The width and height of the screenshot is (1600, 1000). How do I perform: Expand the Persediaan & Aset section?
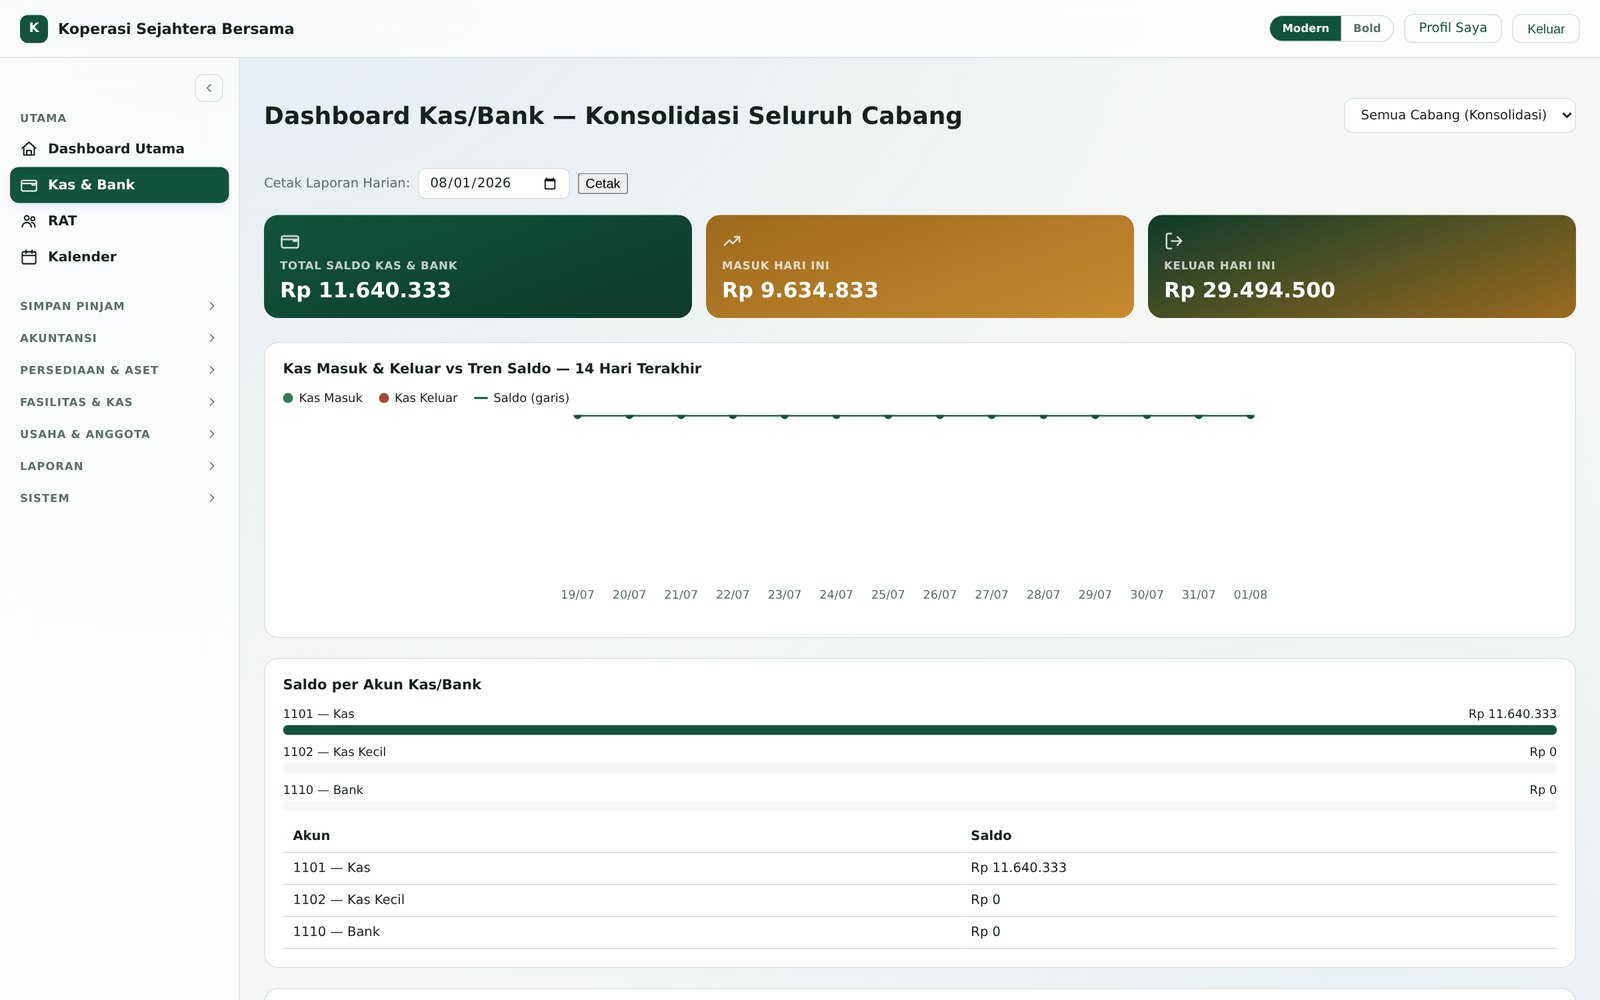point(119,370)
